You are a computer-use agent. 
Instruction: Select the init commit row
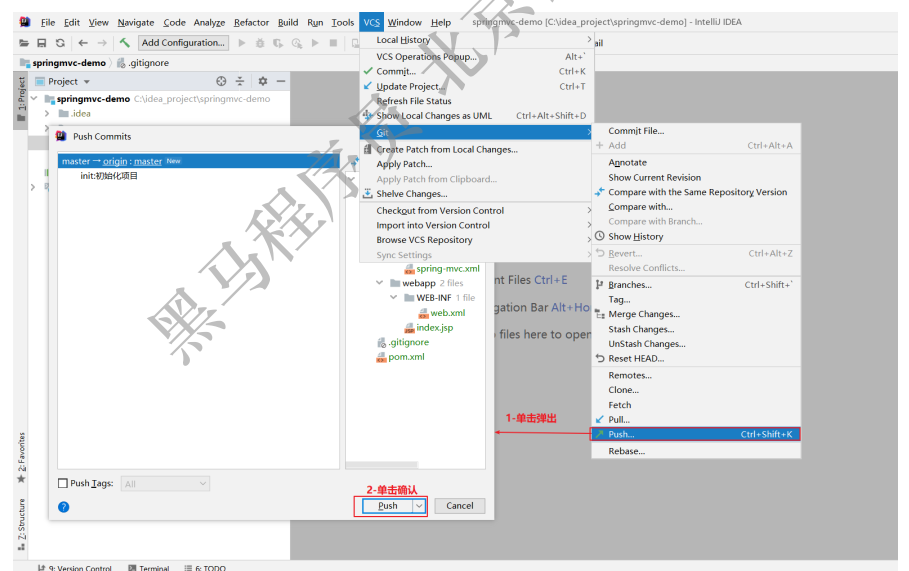click(x=198, y=176)
